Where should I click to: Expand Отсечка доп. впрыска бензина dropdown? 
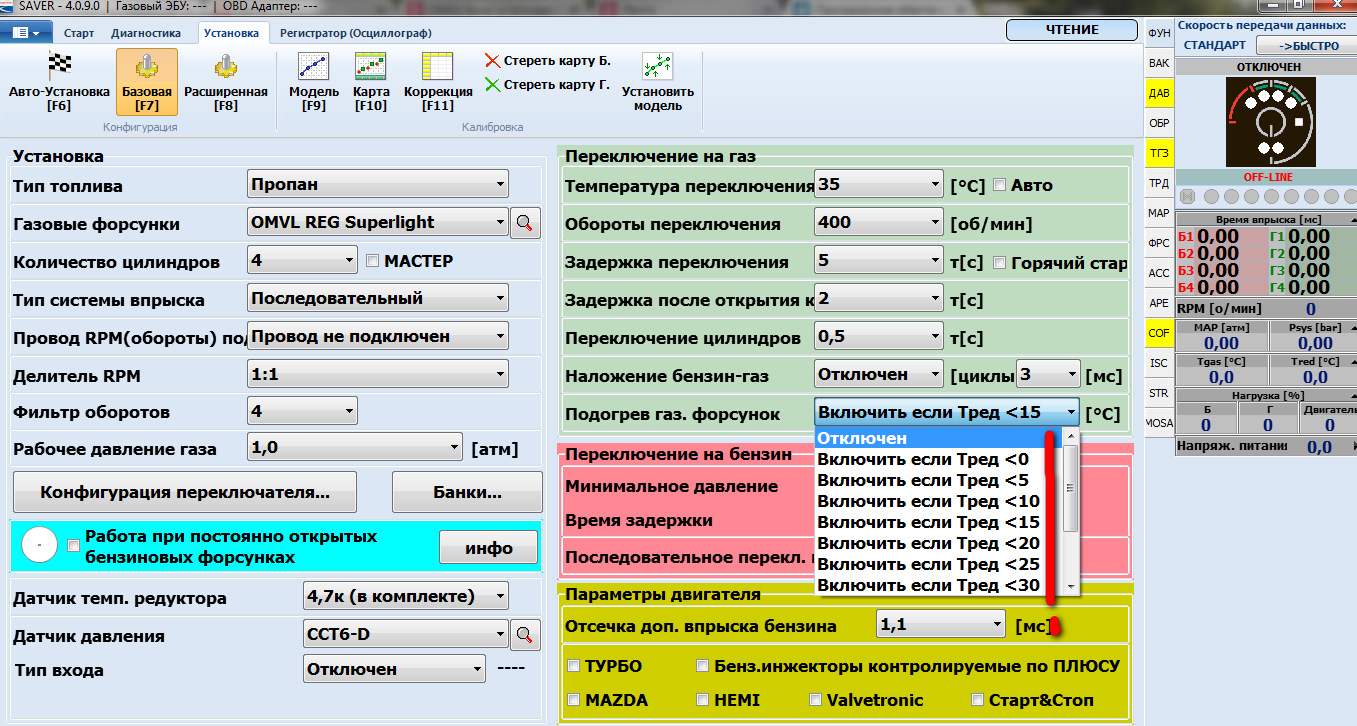[x=940, y=625]
